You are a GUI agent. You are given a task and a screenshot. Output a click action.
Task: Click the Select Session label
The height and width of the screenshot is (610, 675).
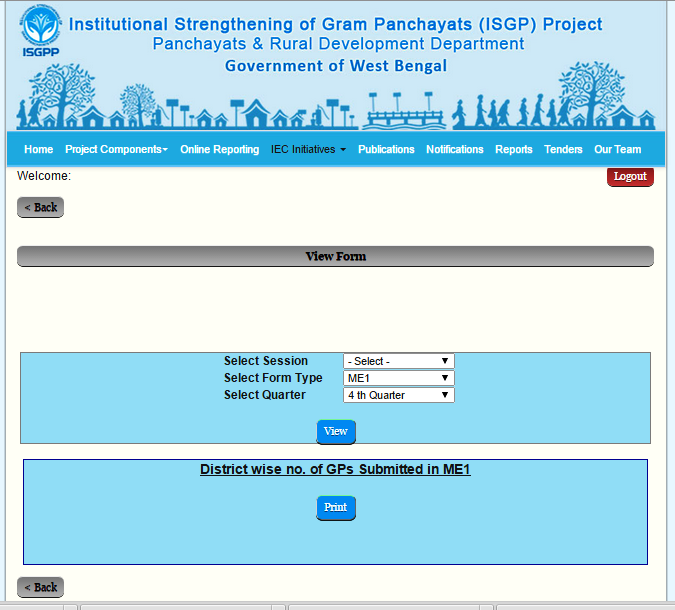(266, 361)
